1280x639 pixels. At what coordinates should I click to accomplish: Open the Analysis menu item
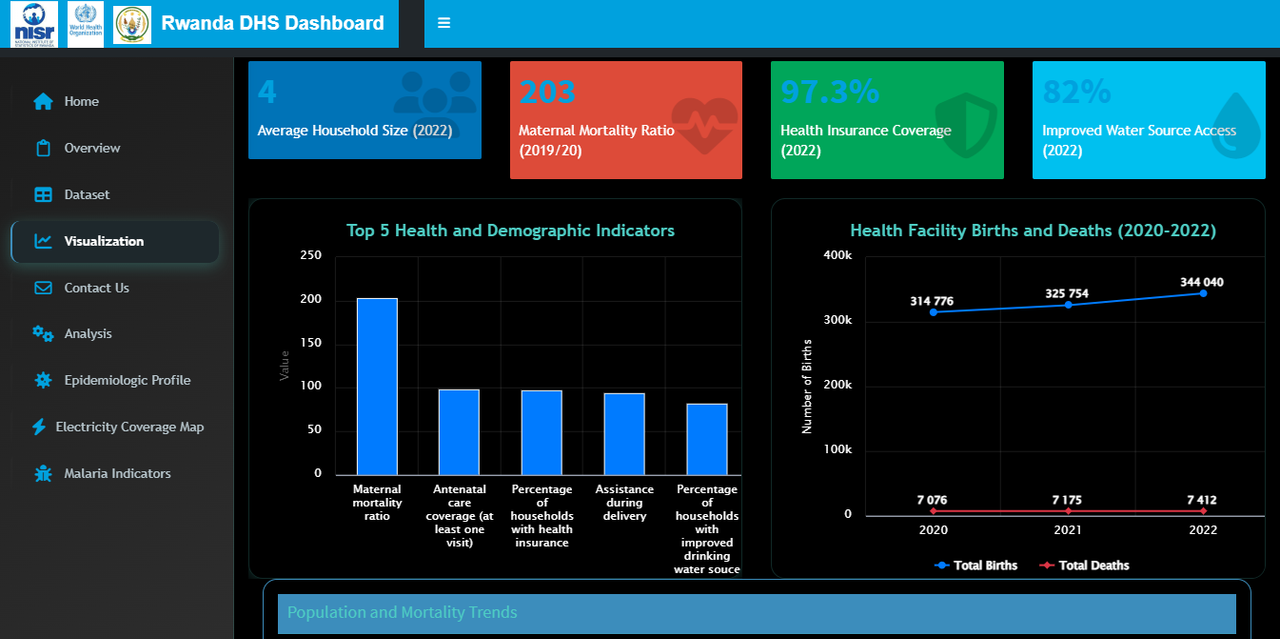115,334
